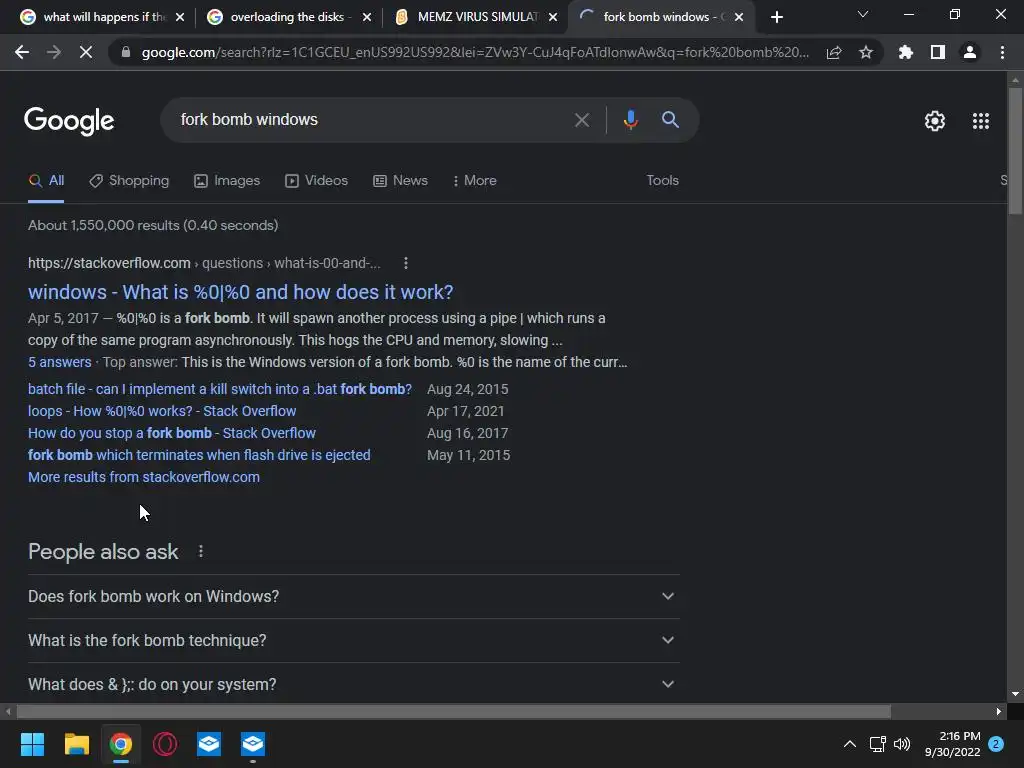This screenshot has width=1024, height=768.
Task: Clear the search box text
Action: pyautogui.click(x=581, y=120)
